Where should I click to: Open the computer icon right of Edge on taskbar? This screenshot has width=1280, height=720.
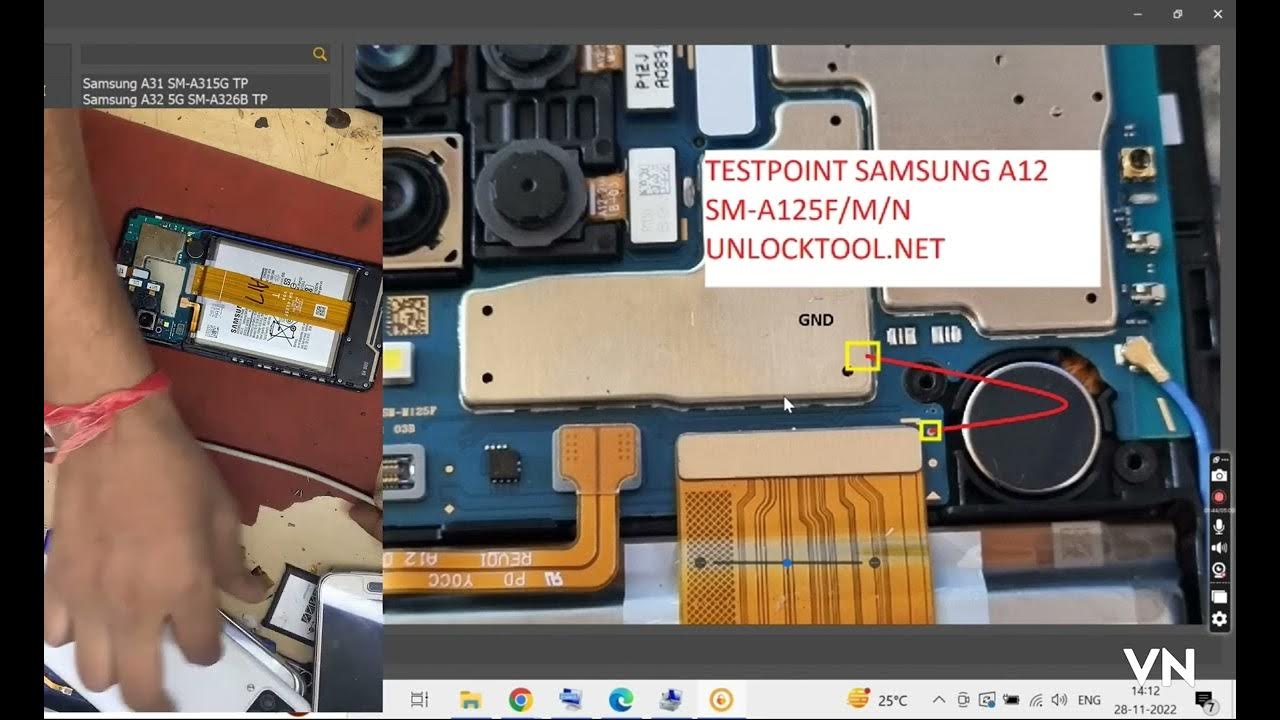click(x=671, y=700)
